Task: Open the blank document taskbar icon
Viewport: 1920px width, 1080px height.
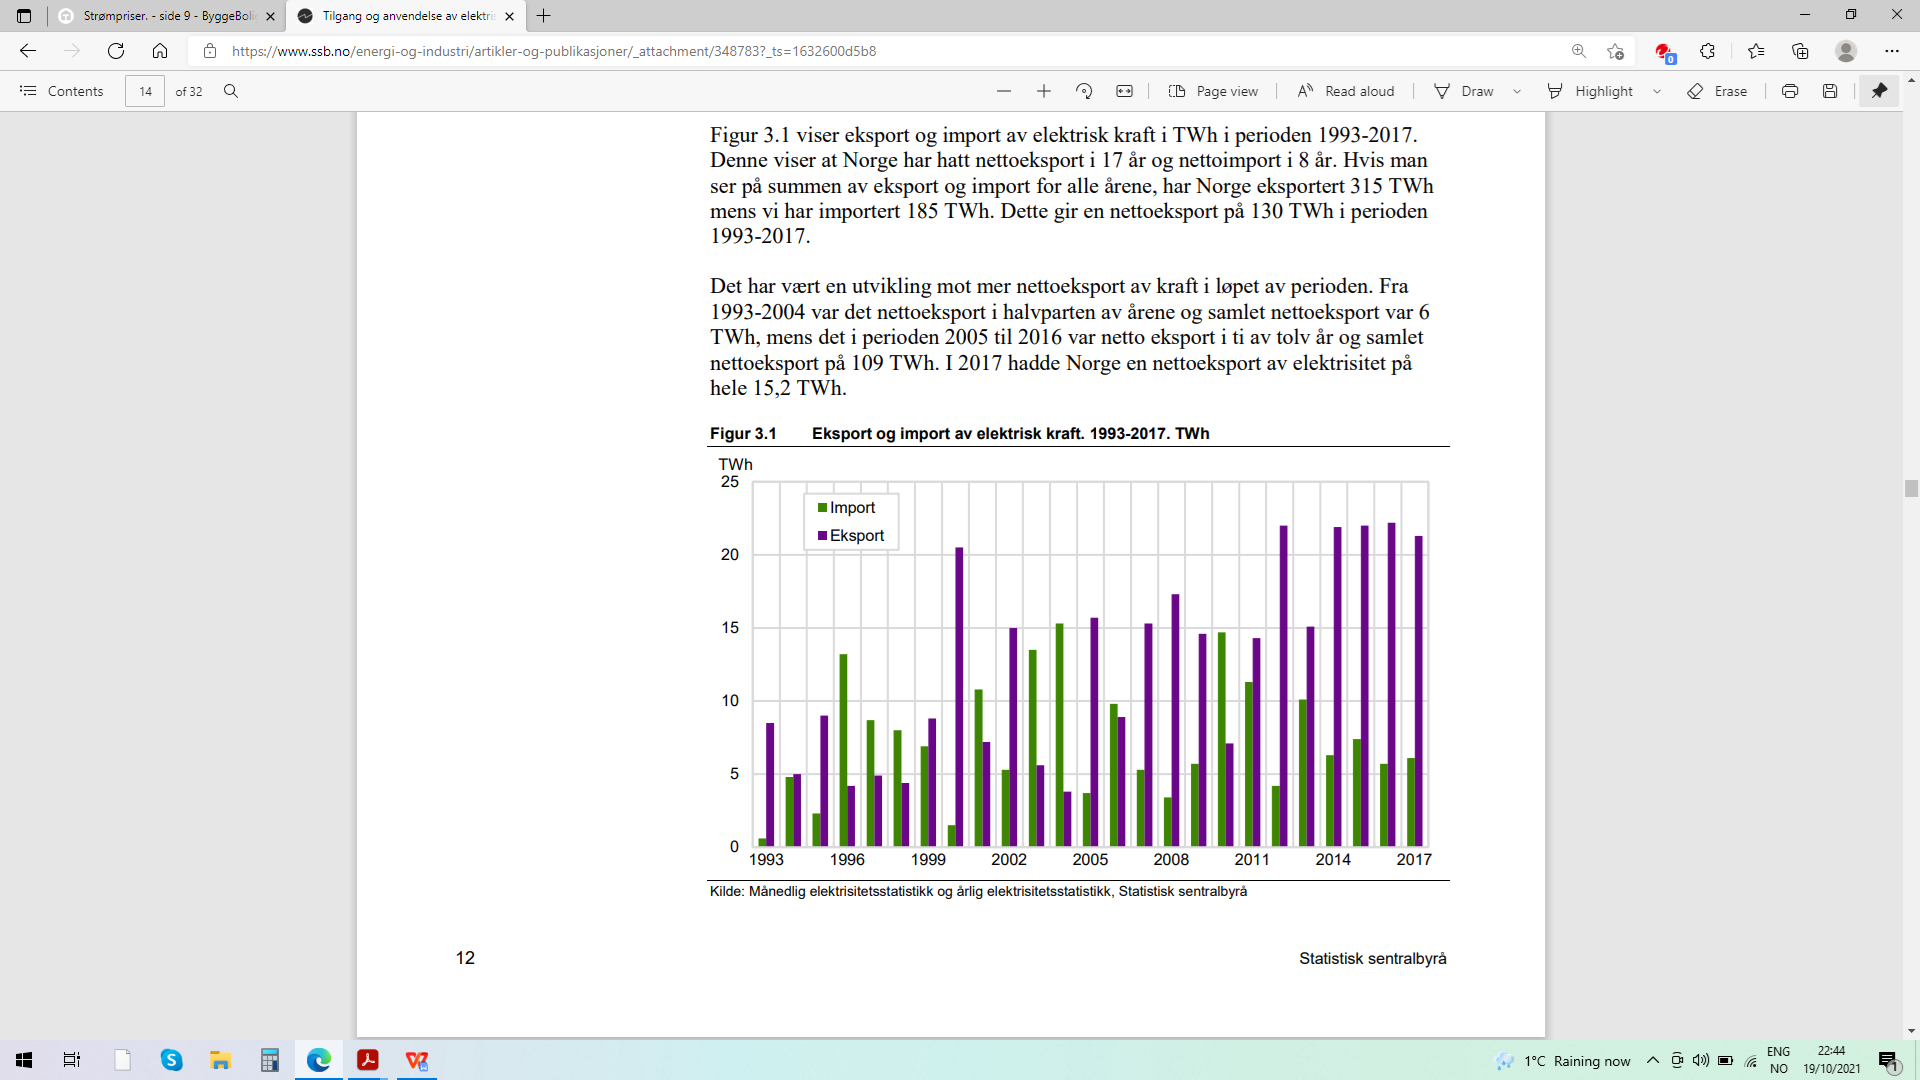Action: 123,1060
